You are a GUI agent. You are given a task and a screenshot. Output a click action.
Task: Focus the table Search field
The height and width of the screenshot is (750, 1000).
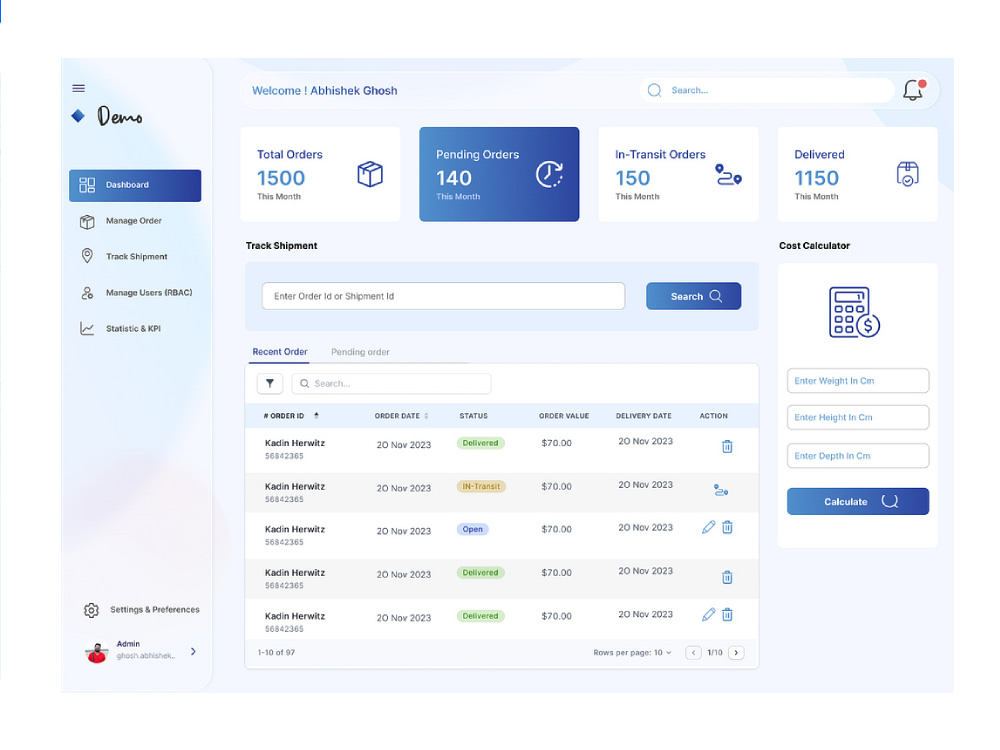pyautogui.click(x=392, y=383)
